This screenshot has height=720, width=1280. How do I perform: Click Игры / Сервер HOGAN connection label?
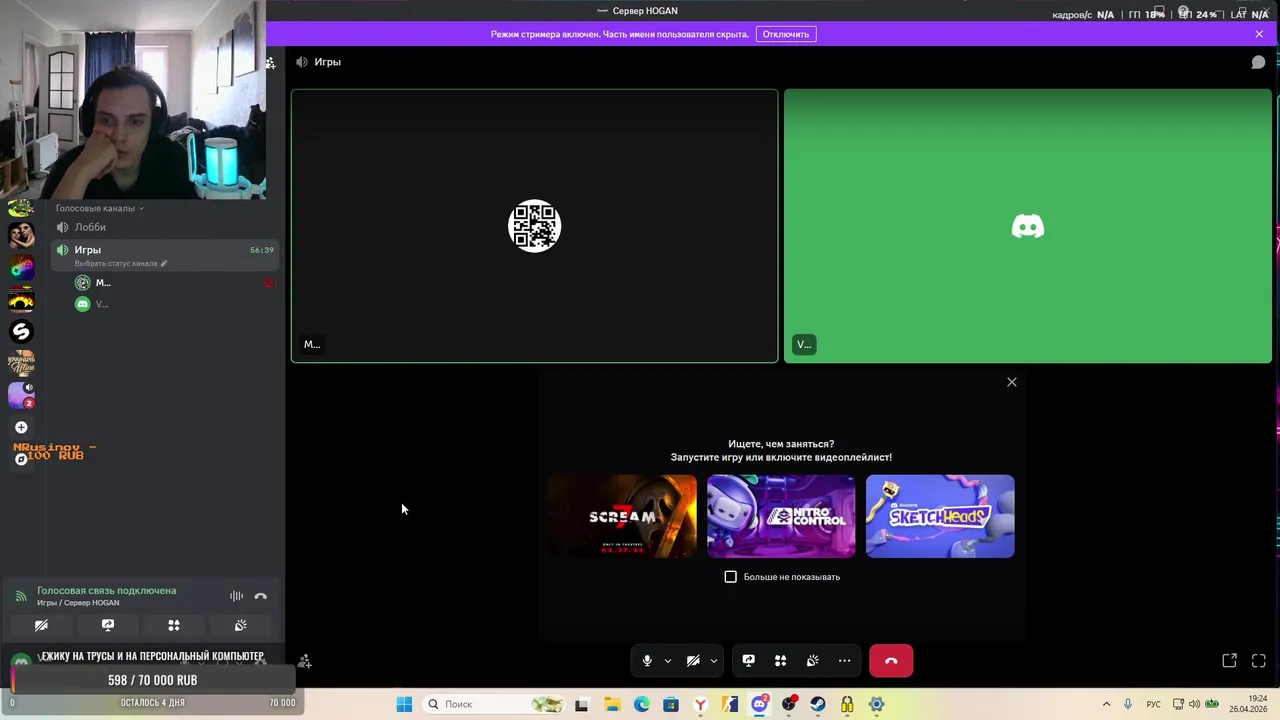click(78, 603)
